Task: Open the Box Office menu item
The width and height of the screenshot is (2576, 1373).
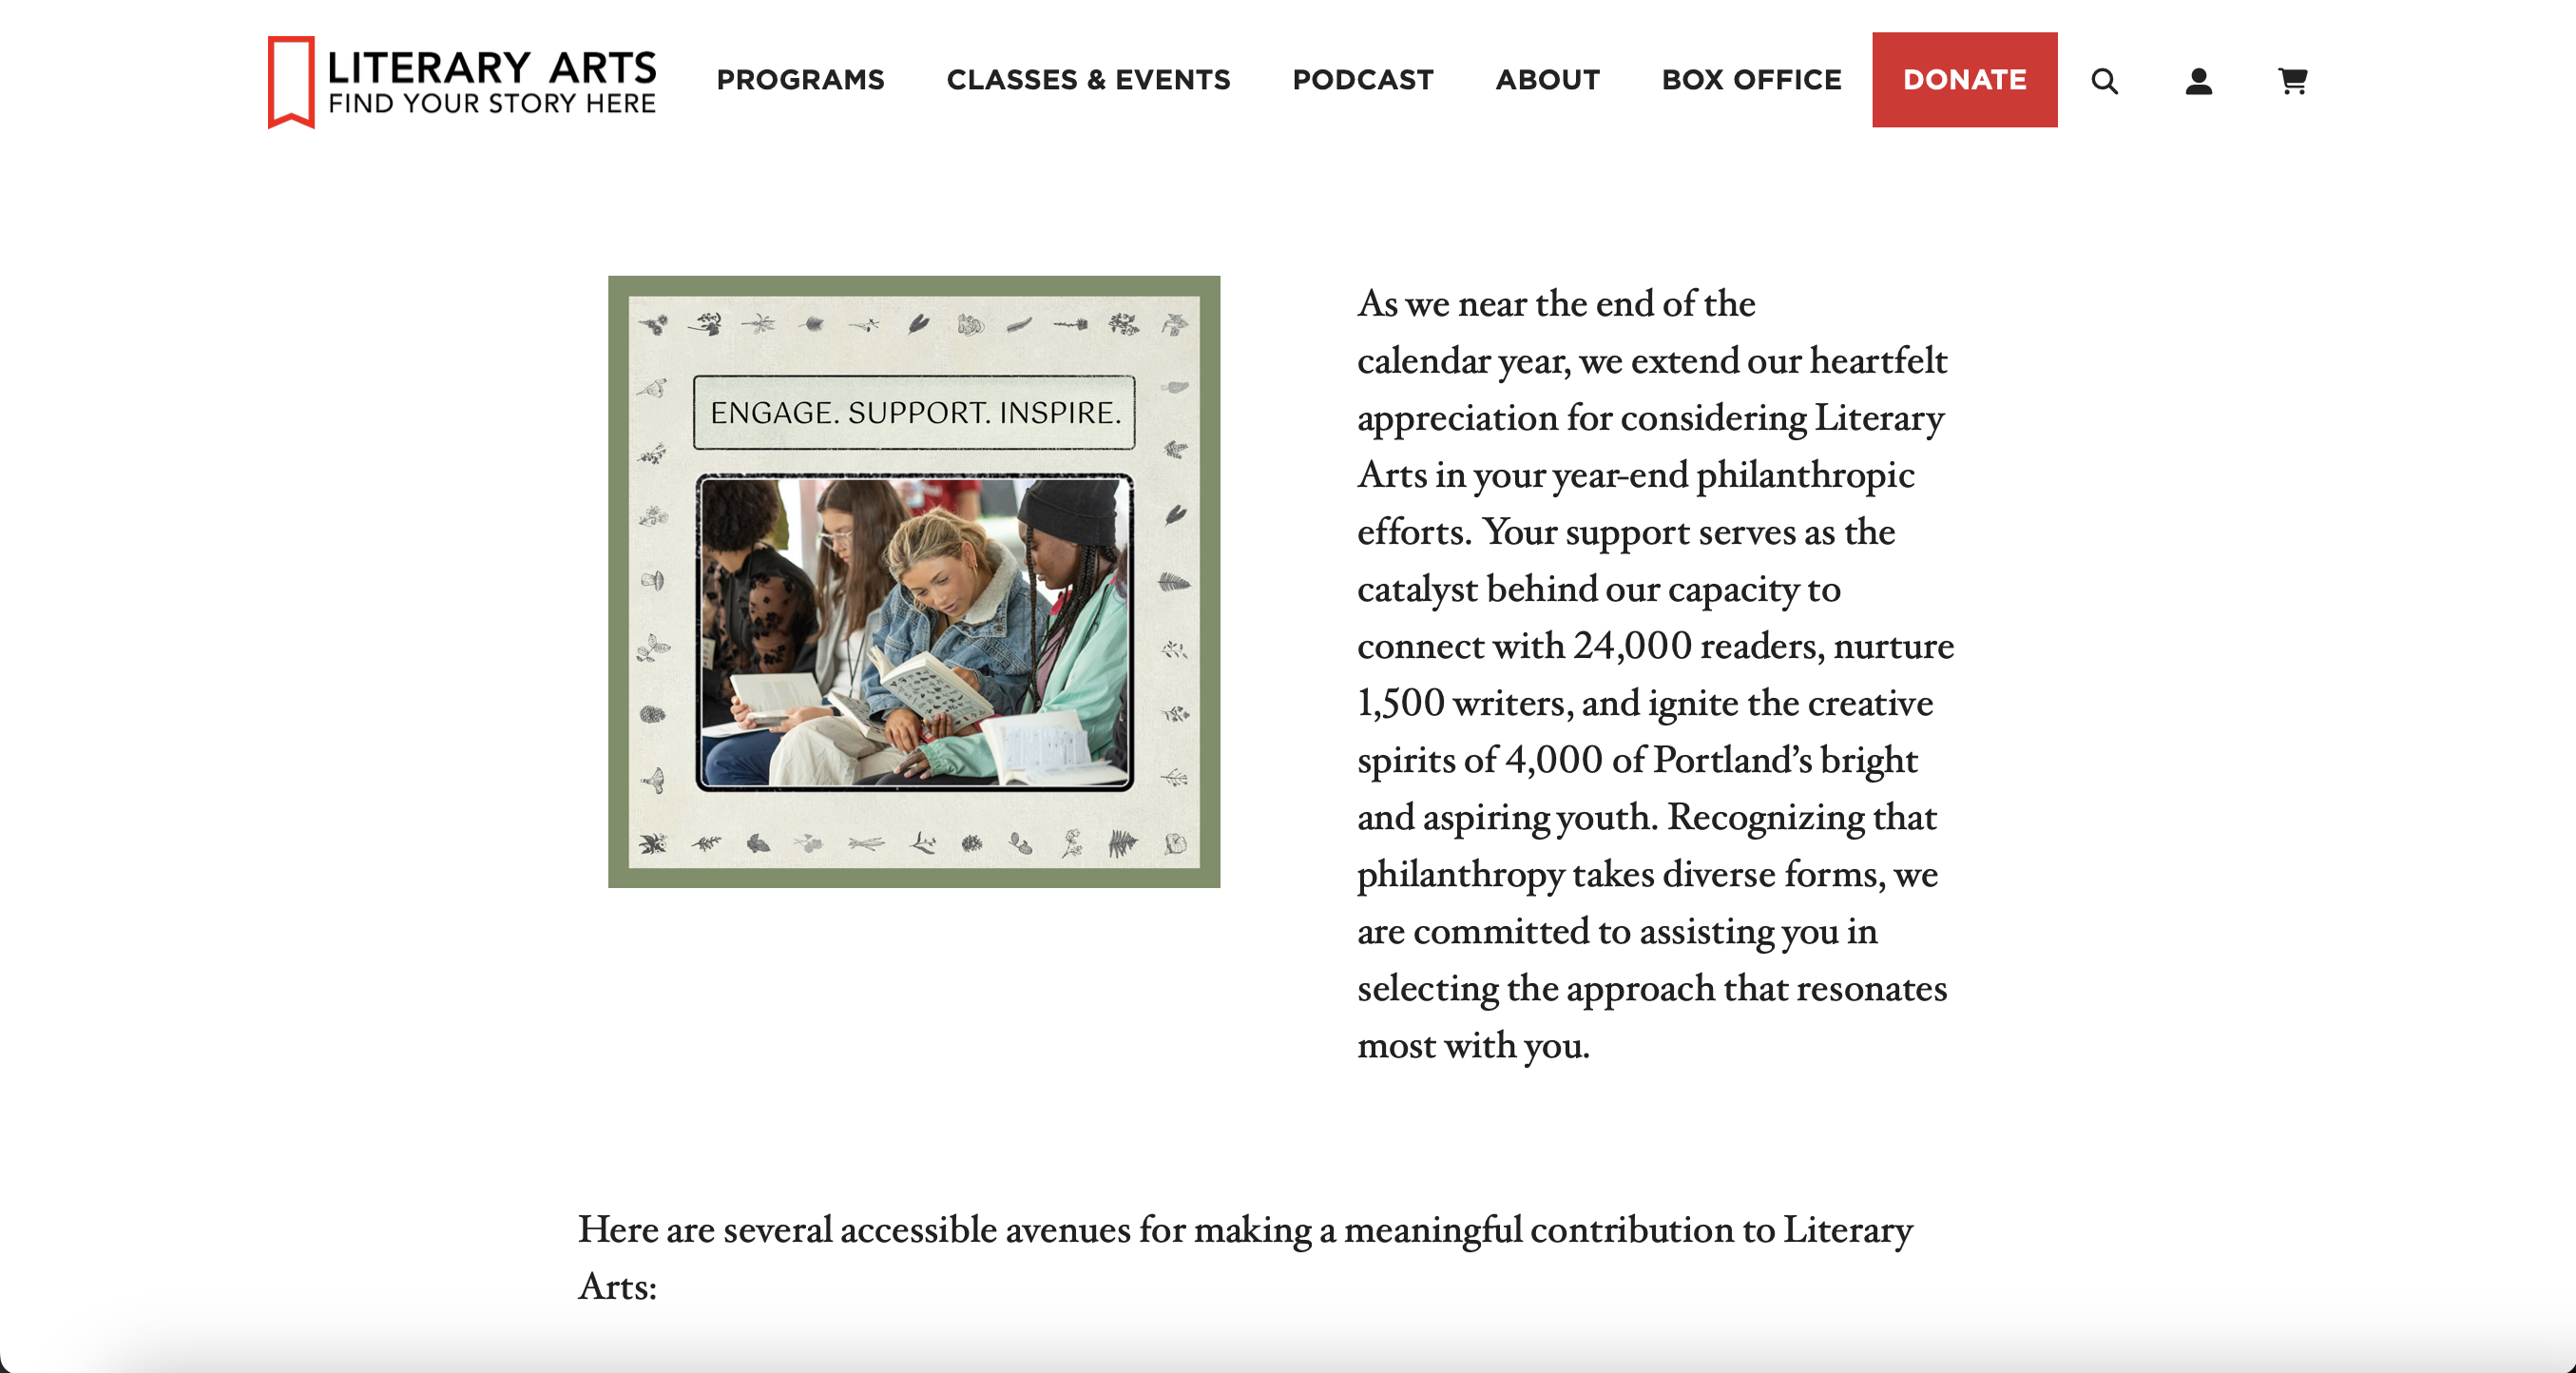Action: (x=1751, y=80)
